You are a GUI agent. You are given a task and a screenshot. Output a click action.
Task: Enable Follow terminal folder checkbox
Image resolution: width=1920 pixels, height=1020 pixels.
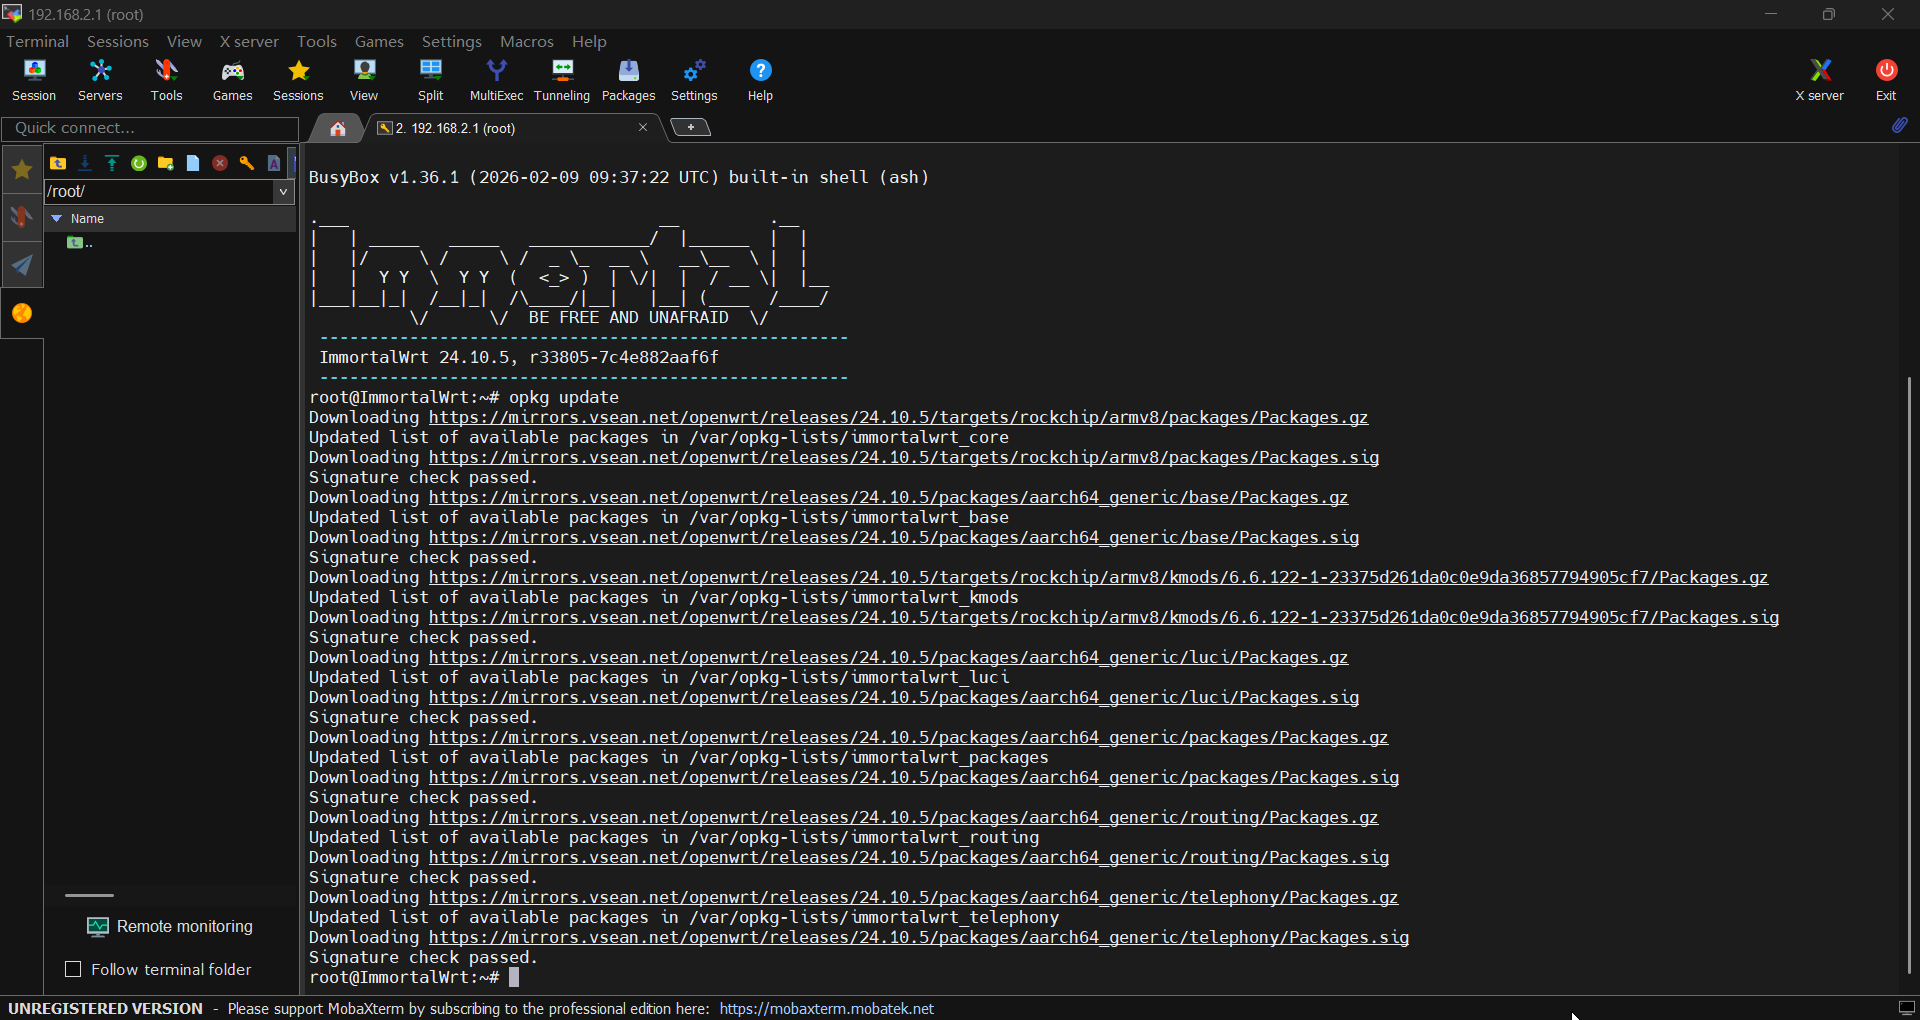73,969
